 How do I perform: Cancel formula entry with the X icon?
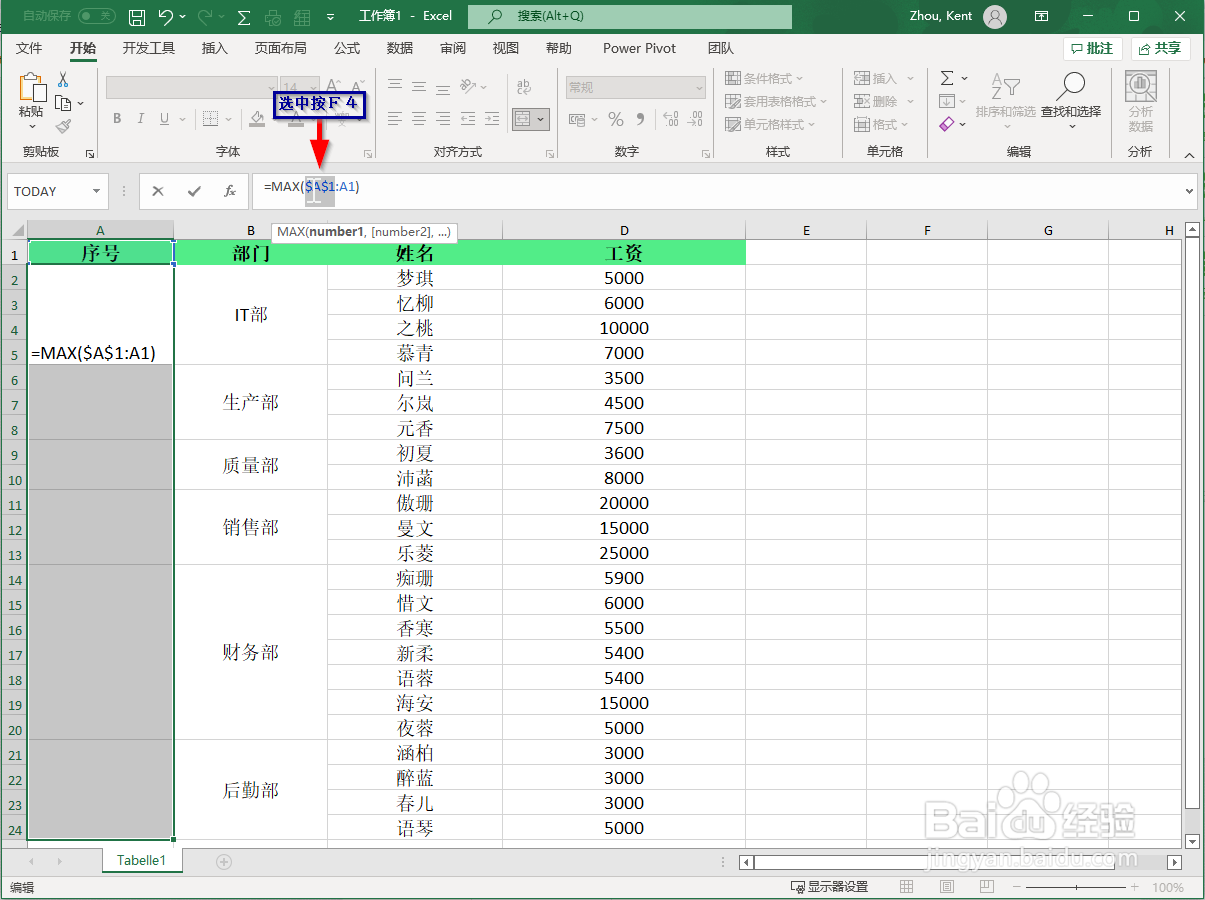[x=158, y=191]
